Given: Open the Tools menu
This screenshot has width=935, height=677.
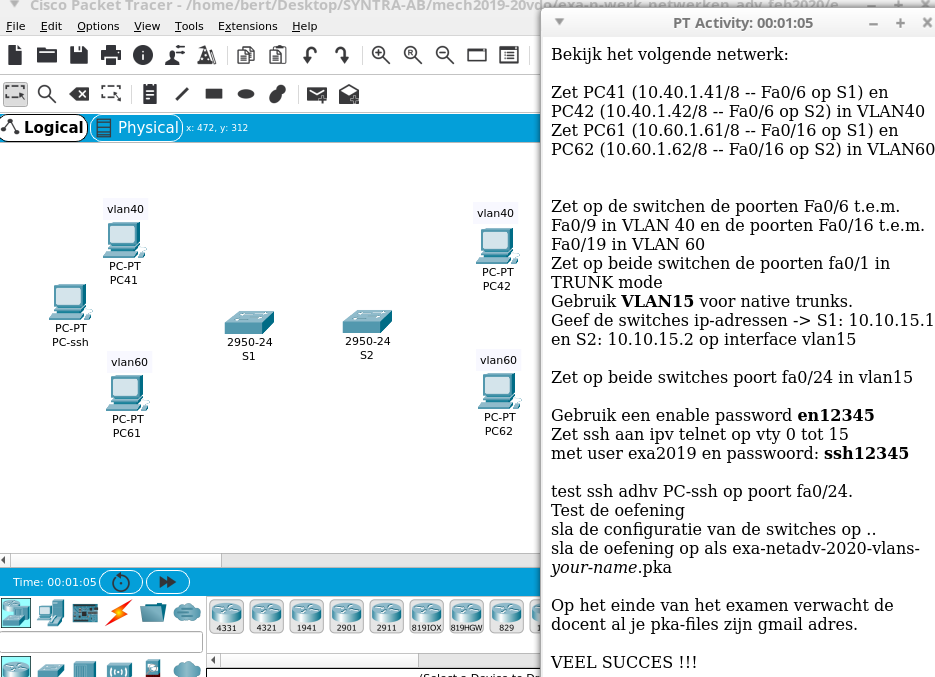Looking at the screenshot, I should (189, 26).
